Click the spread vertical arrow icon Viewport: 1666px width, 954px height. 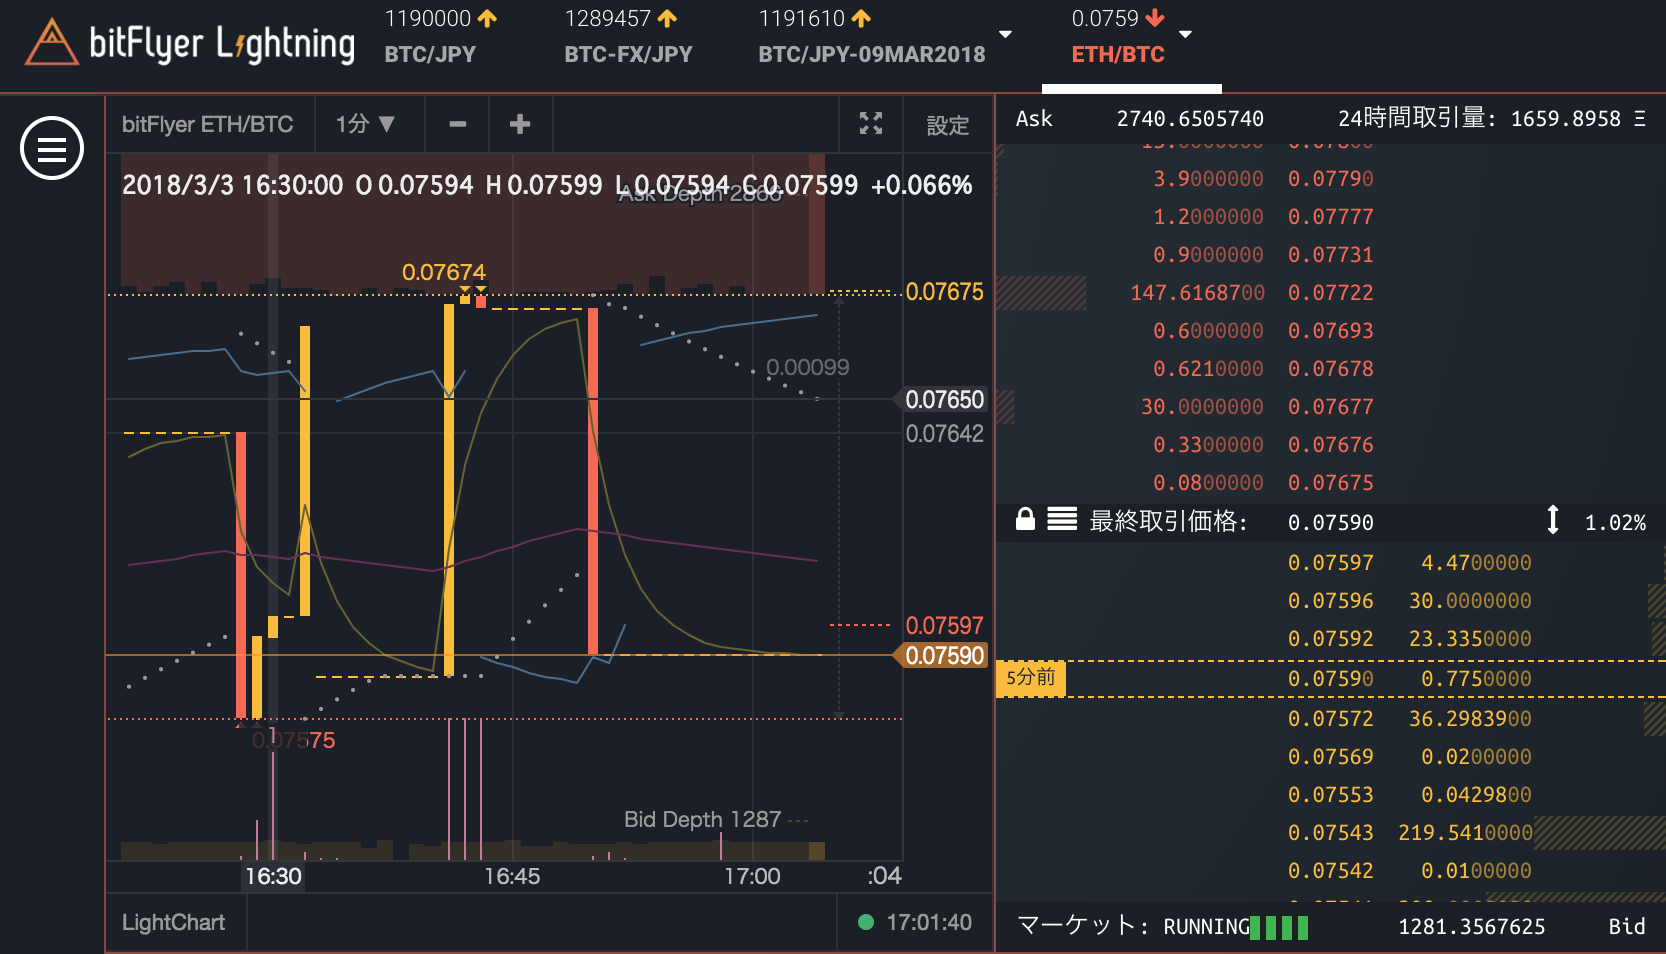point(1553,520)
